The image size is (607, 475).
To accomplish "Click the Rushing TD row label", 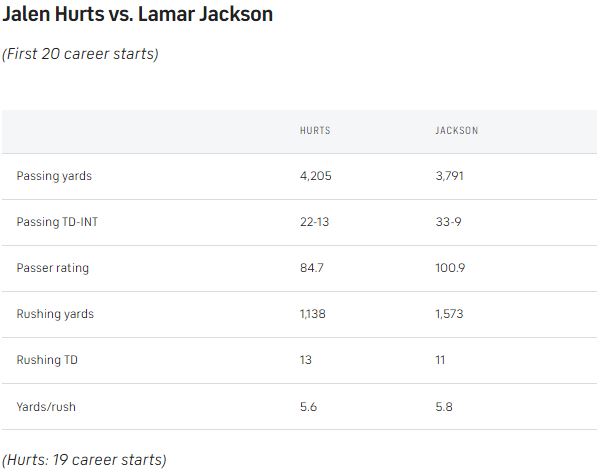I will [x=47, y=360].
